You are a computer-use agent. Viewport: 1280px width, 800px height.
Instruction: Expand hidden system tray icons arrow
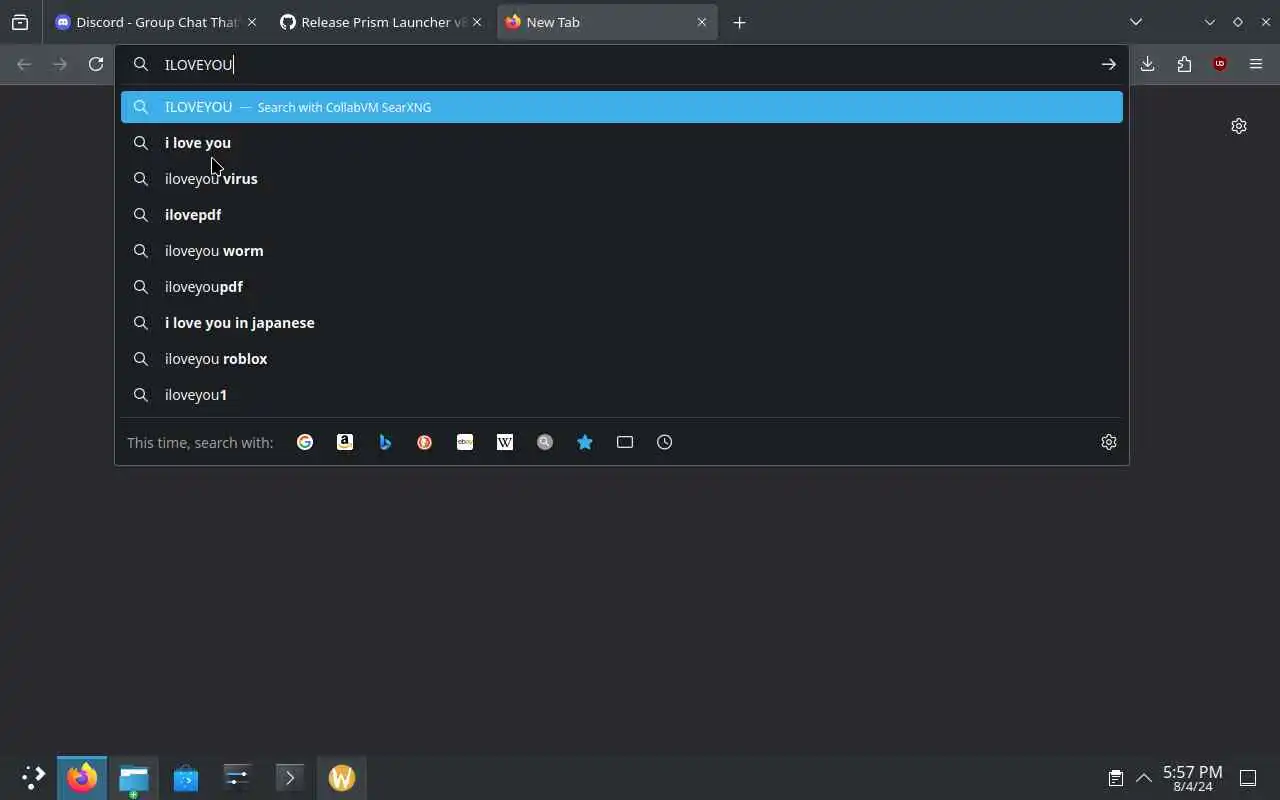click(1144, 778)
